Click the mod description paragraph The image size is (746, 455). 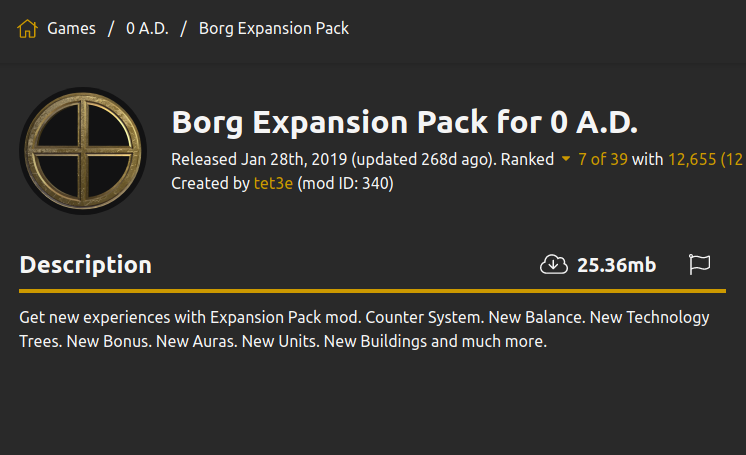coord(364,329)
